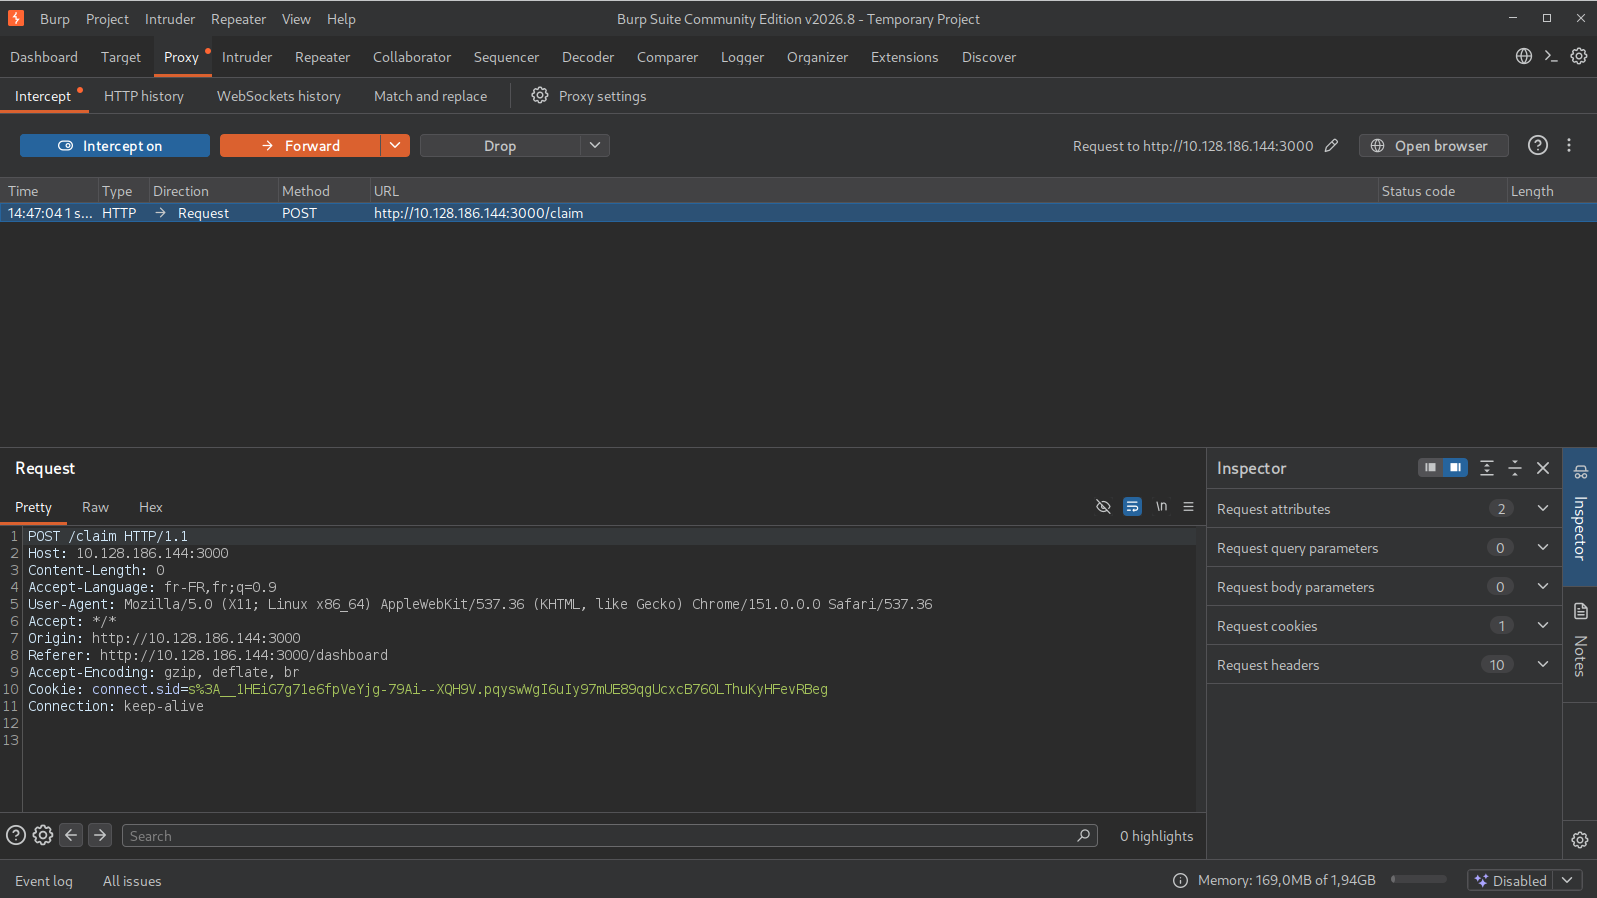Open the command palette terminal icon

[x=1551, y=56]
